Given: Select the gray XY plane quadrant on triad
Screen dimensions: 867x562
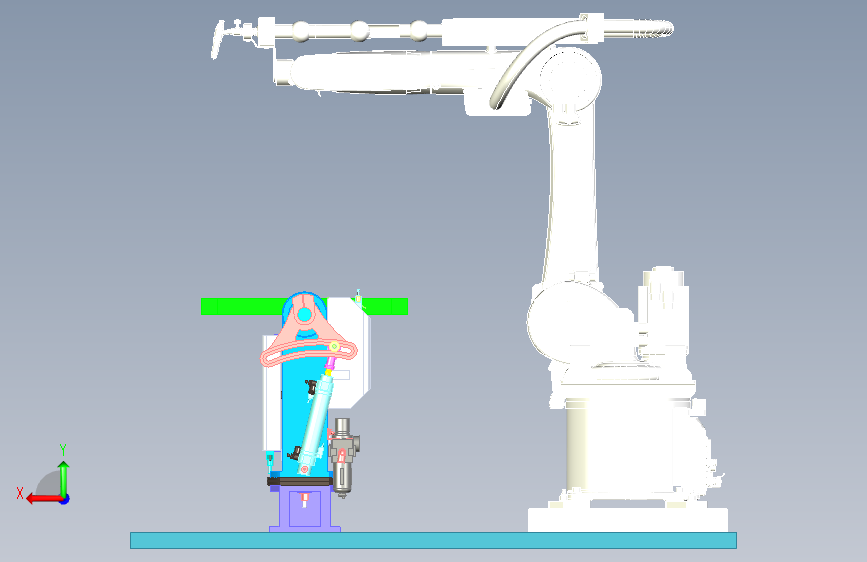Looking at the screenshot, I should tap(49, 483).
